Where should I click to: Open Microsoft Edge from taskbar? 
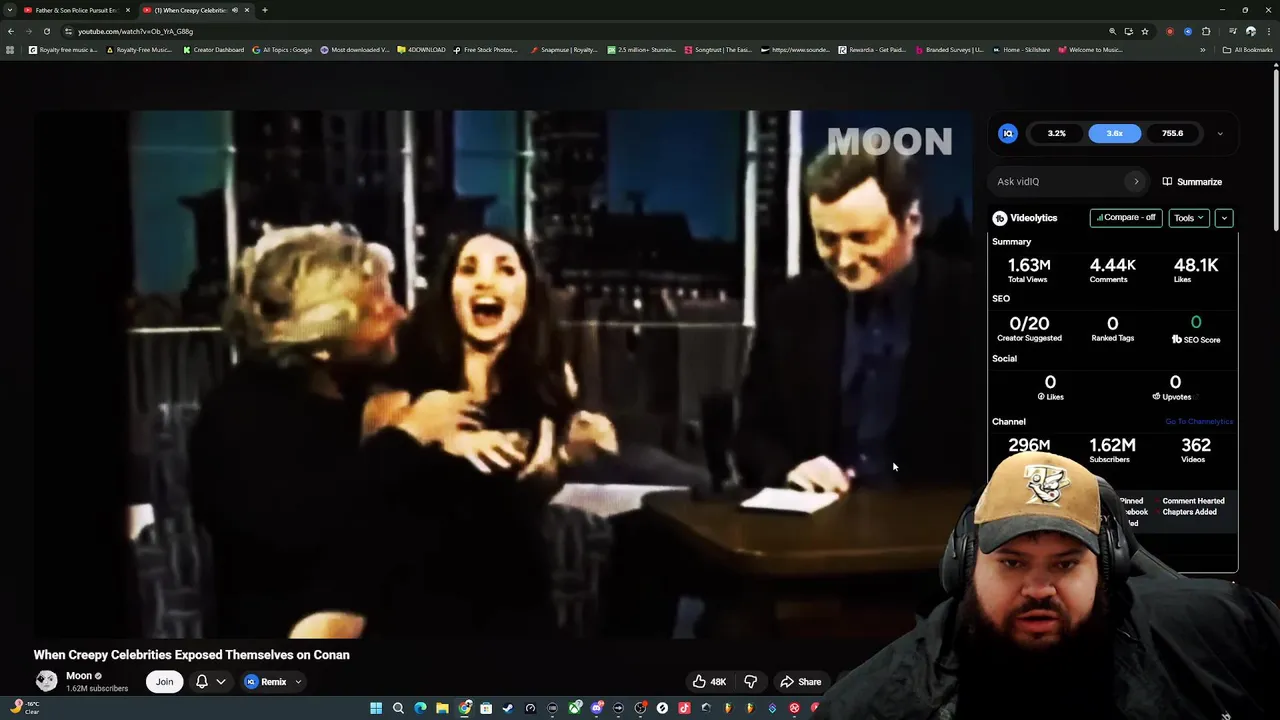pyautogui.click(x=420, y=708)
